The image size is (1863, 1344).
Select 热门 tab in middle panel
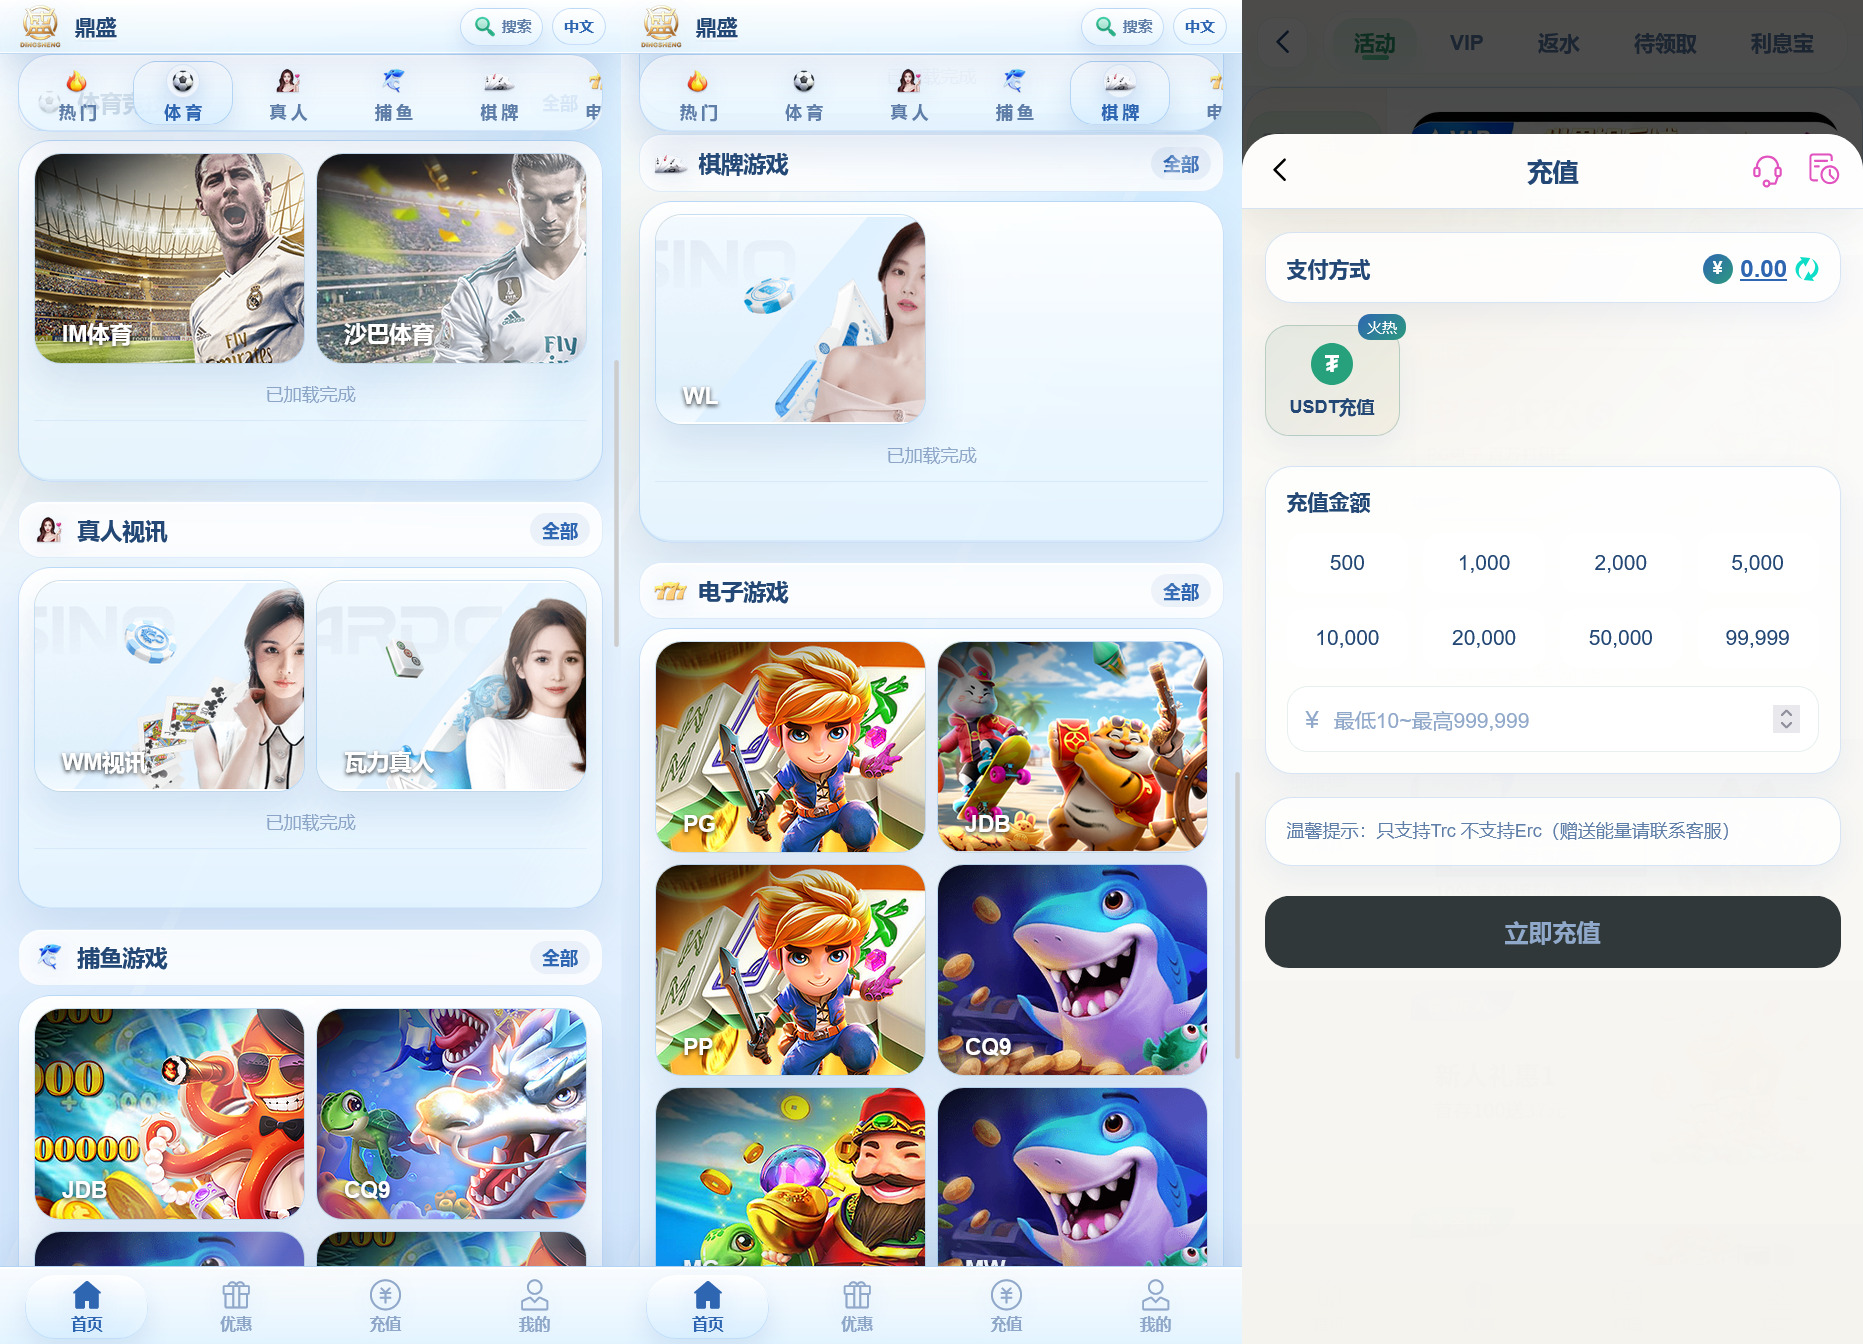[698, 94]
